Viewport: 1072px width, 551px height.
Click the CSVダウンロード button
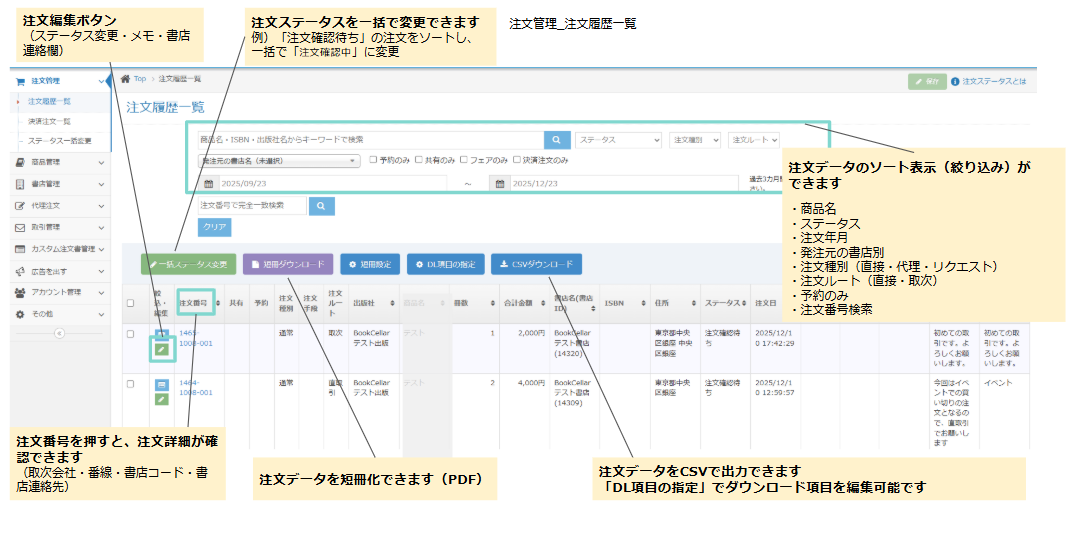pos(536,265)
